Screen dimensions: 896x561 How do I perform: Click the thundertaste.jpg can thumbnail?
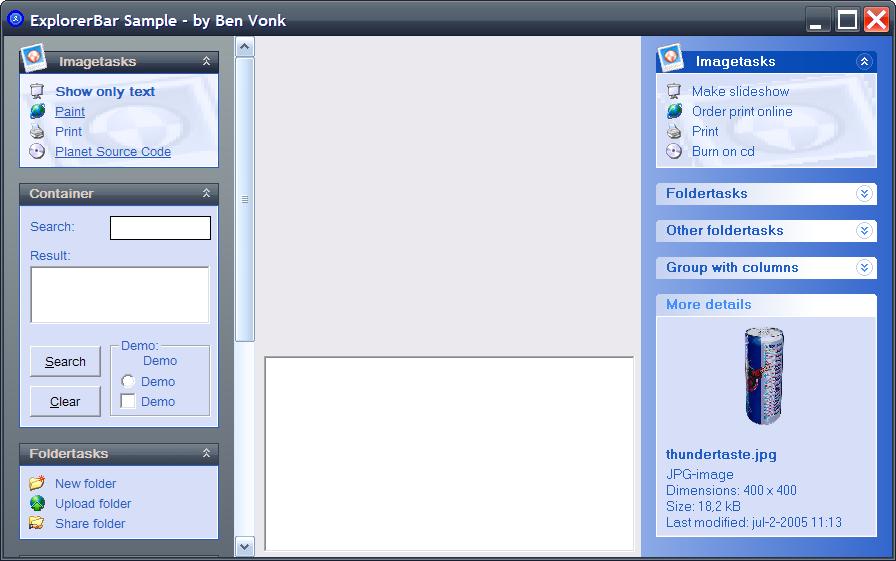765,377
